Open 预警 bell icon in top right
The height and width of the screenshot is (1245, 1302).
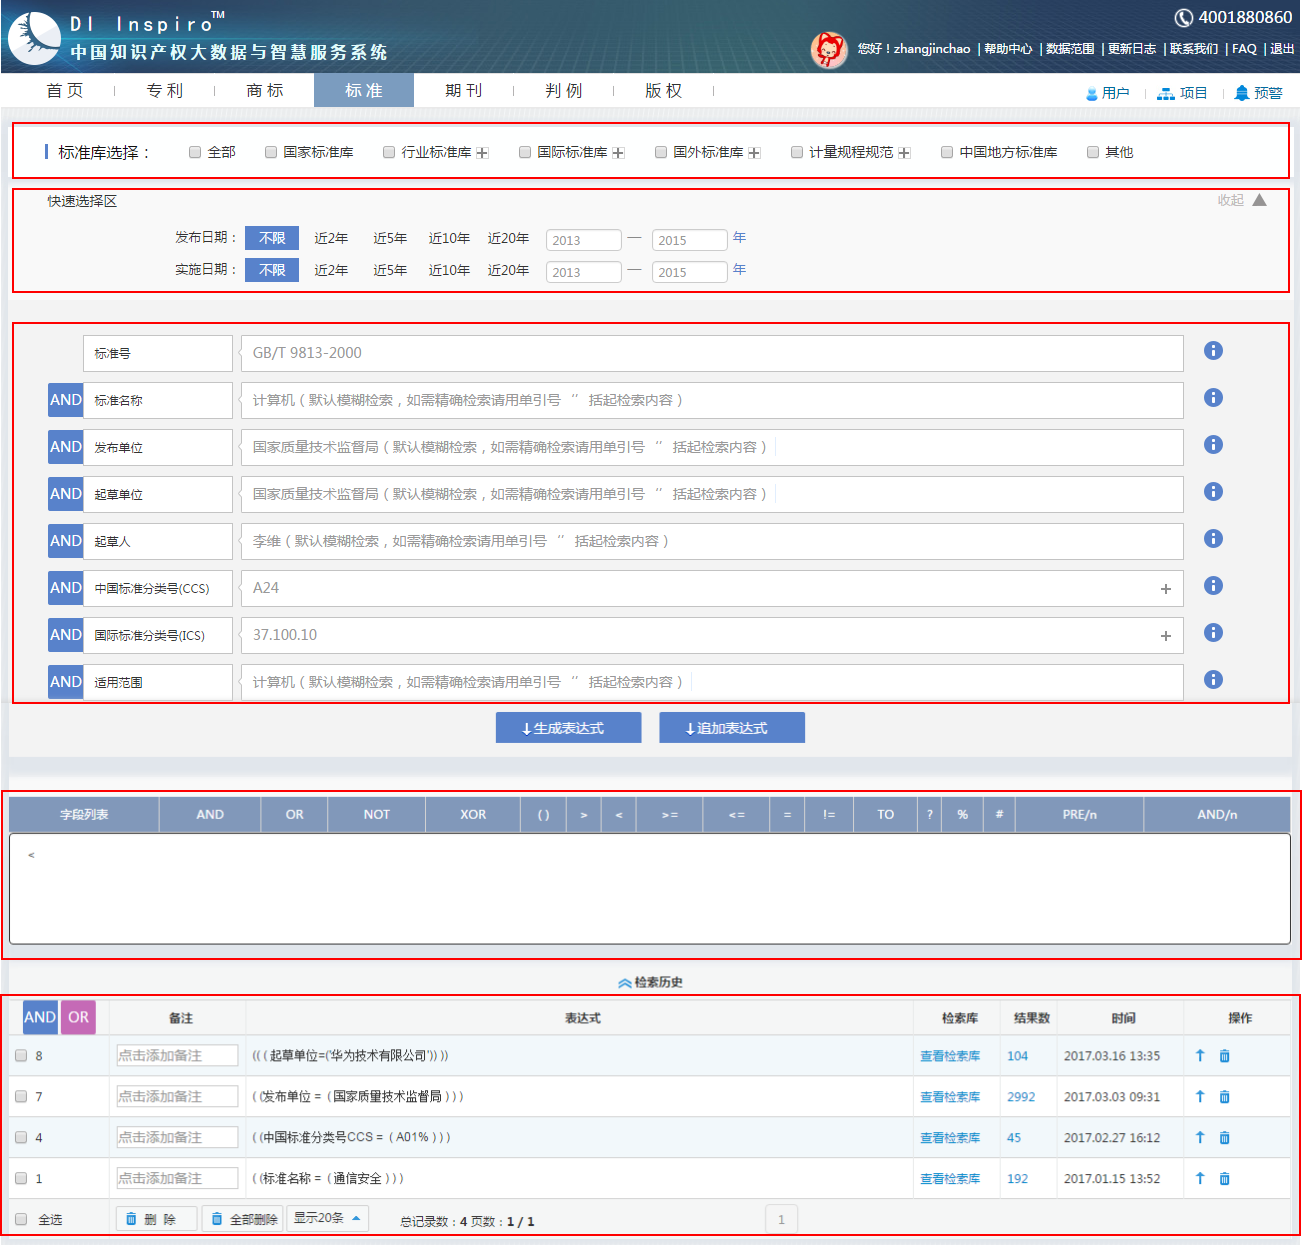point(1242,93)
